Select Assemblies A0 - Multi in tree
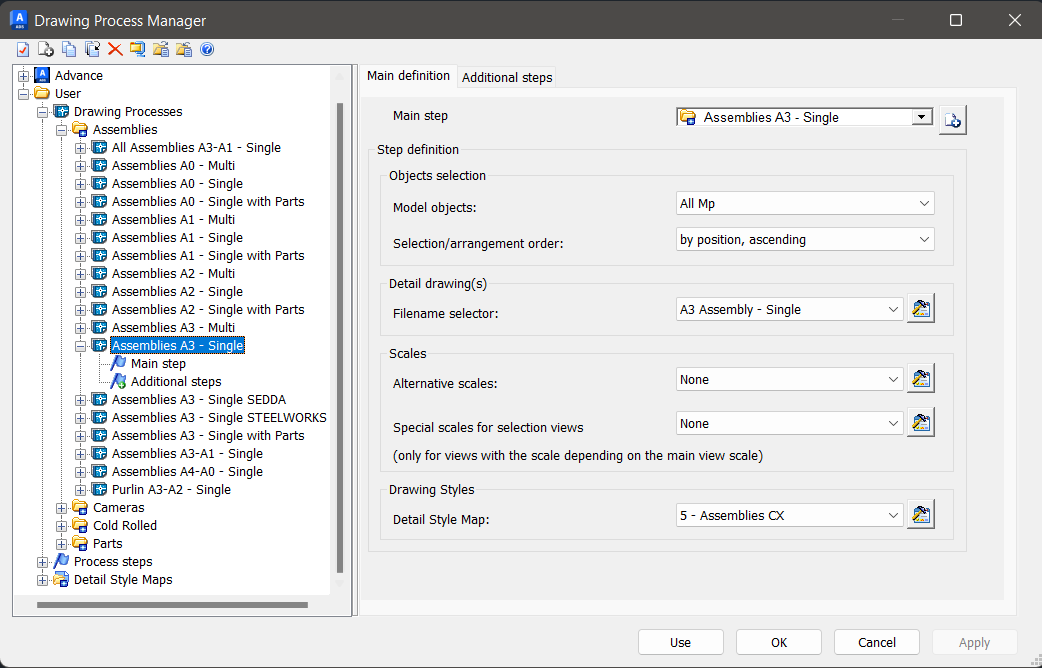 coord(173,166)
